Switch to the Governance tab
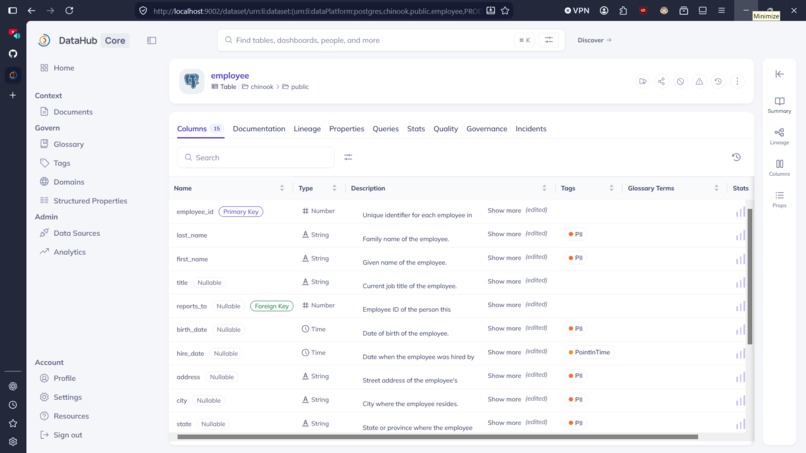 (486, 129)
